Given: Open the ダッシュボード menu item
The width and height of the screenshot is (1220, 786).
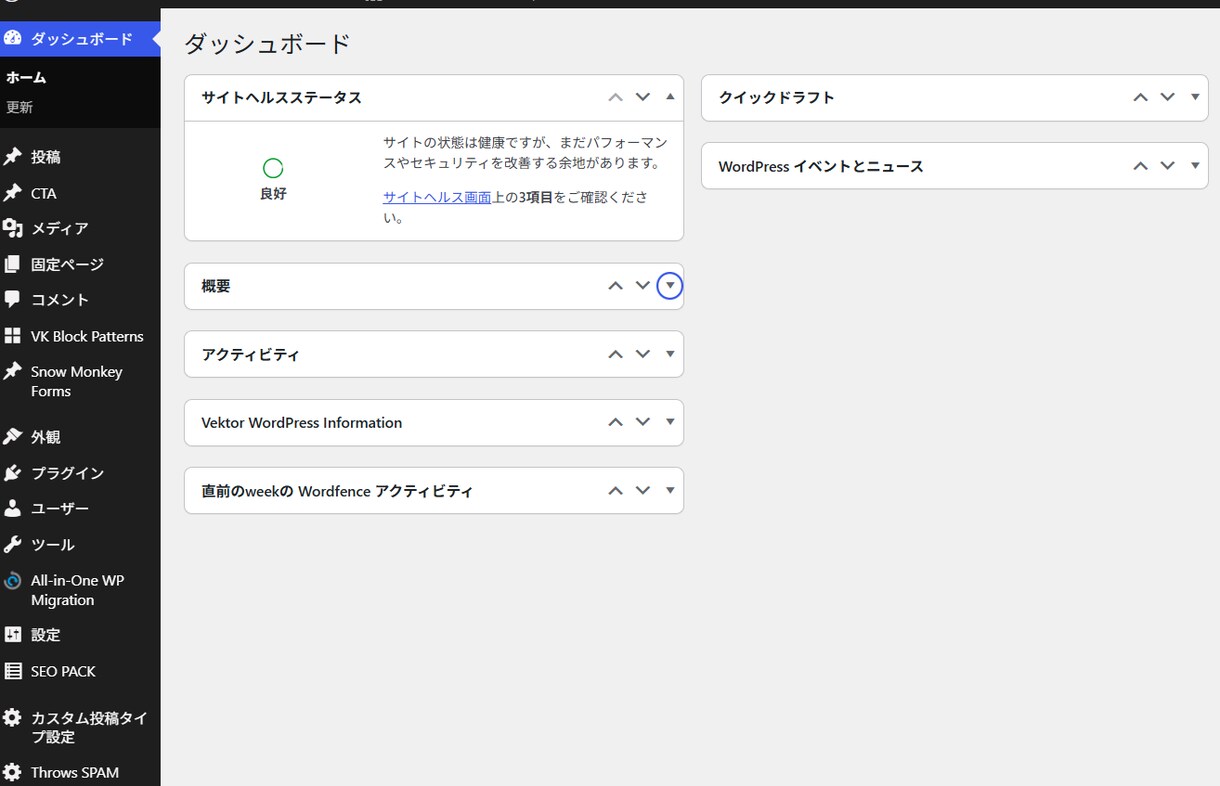Looking at the screenshot, I should tap(80, 39).
